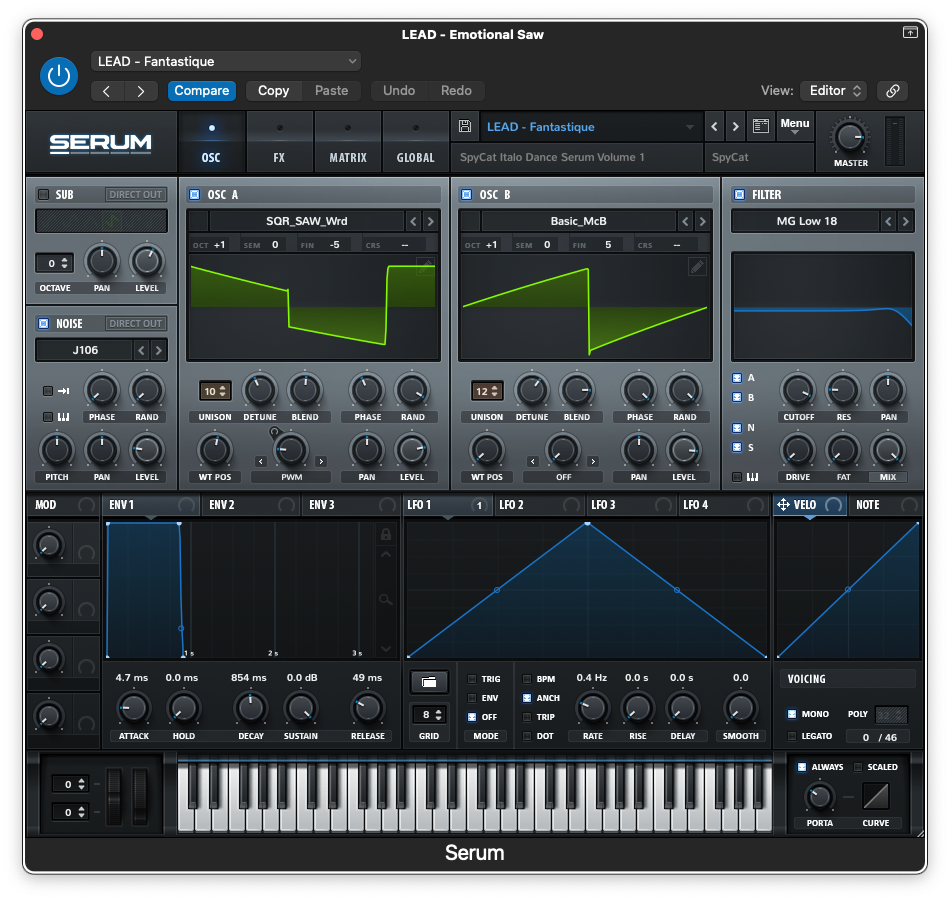Click the VELO drag-source cross icon

click(783, 505)
